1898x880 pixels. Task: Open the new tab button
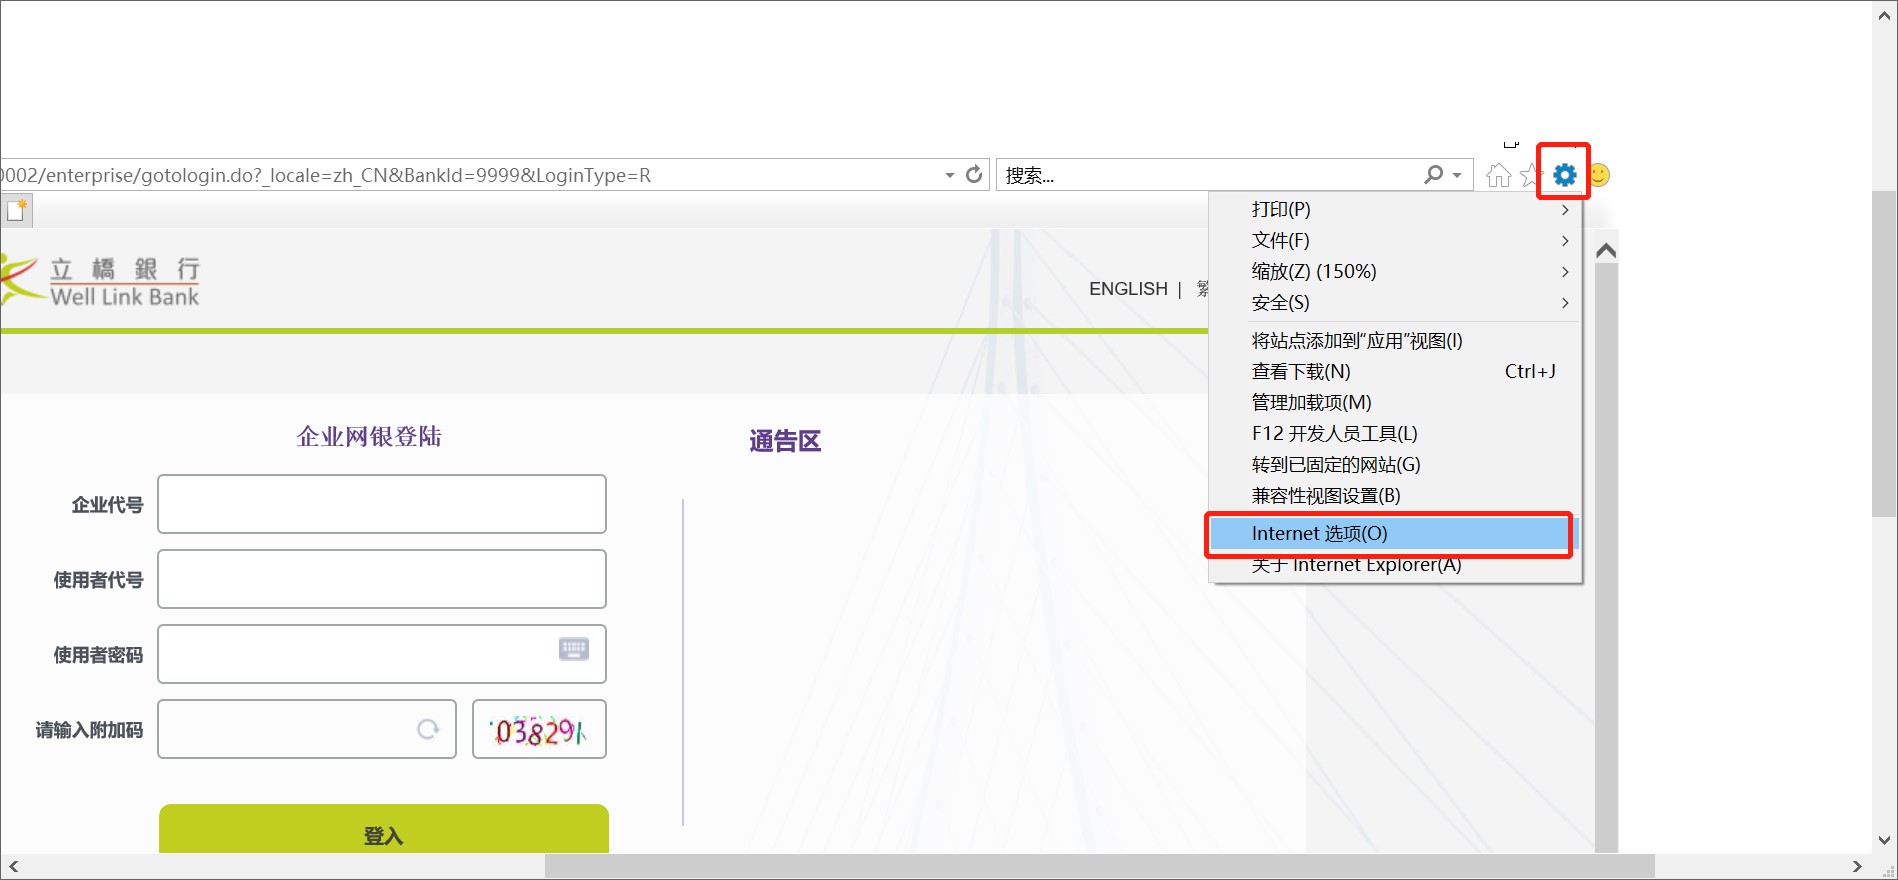17,210
